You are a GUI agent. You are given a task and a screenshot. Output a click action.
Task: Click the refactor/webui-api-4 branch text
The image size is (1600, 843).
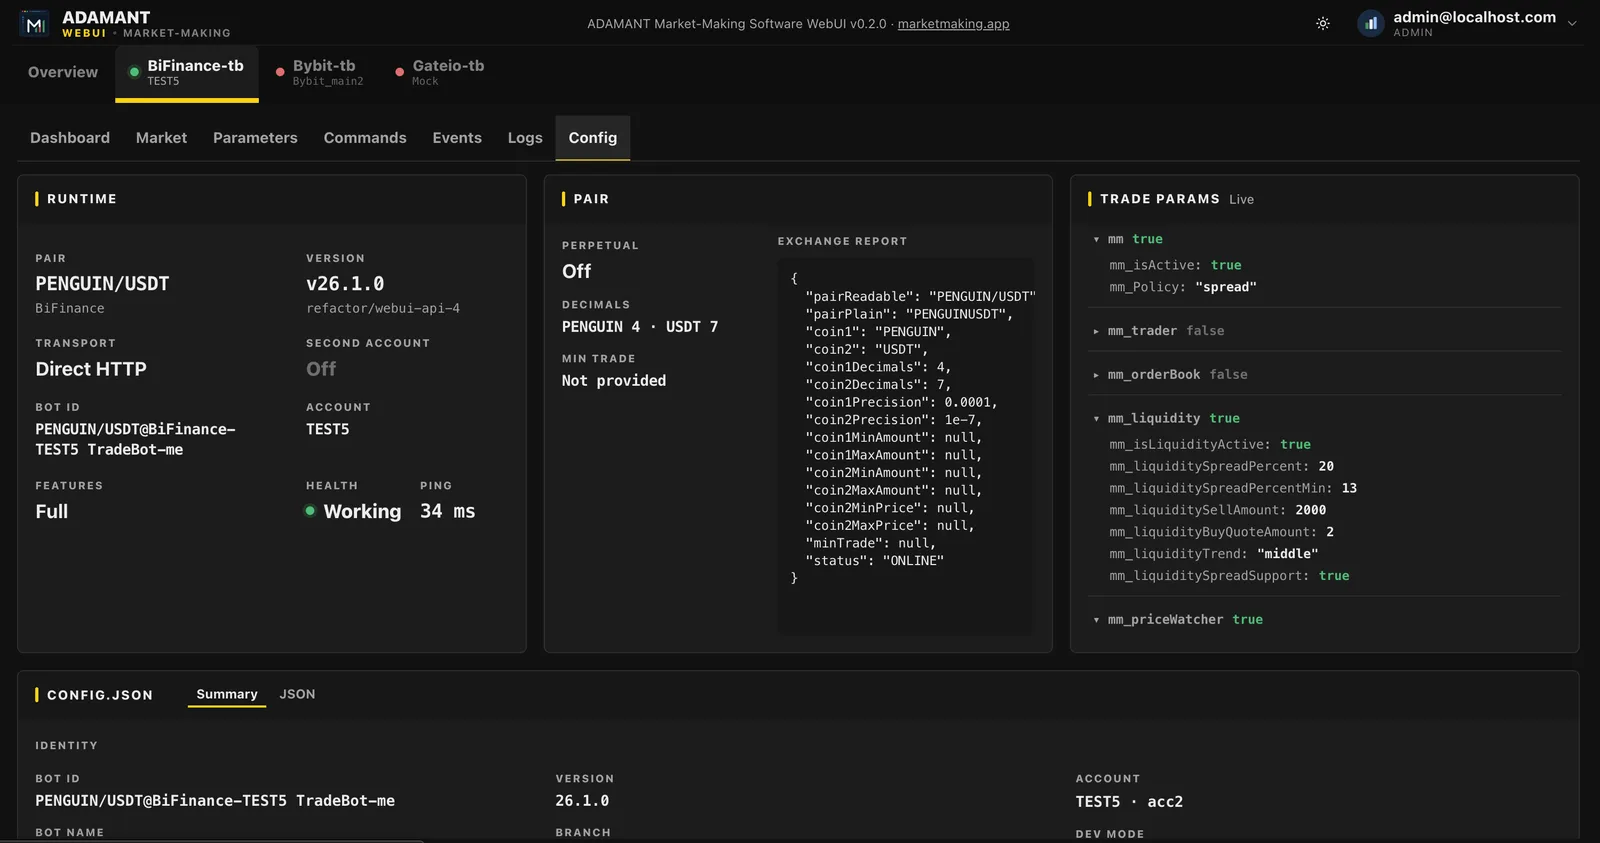383,308
